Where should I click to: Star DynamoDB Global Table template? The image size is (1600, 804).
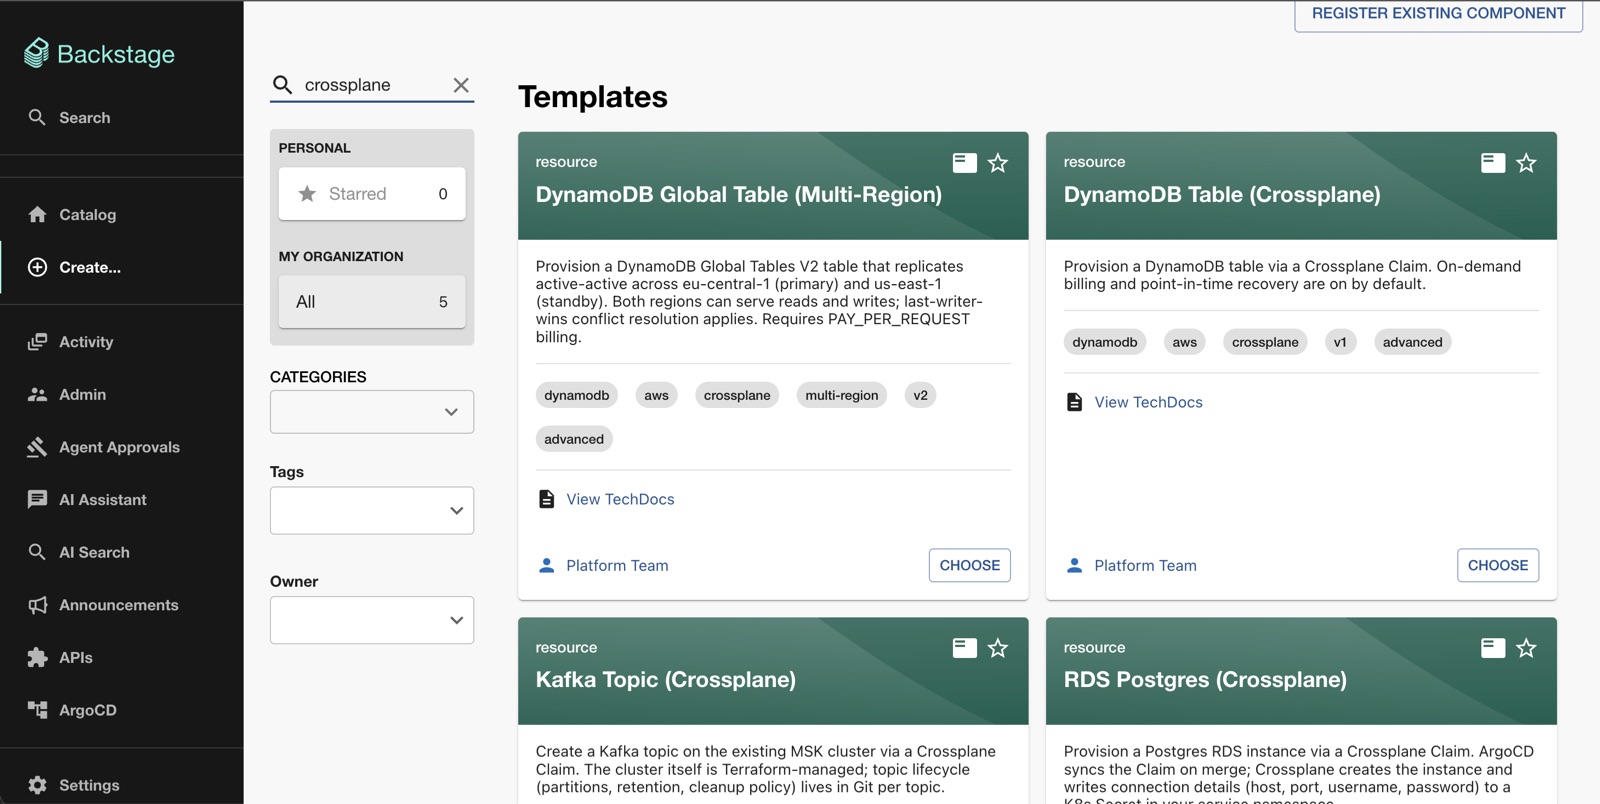click(x=998, y=163)
